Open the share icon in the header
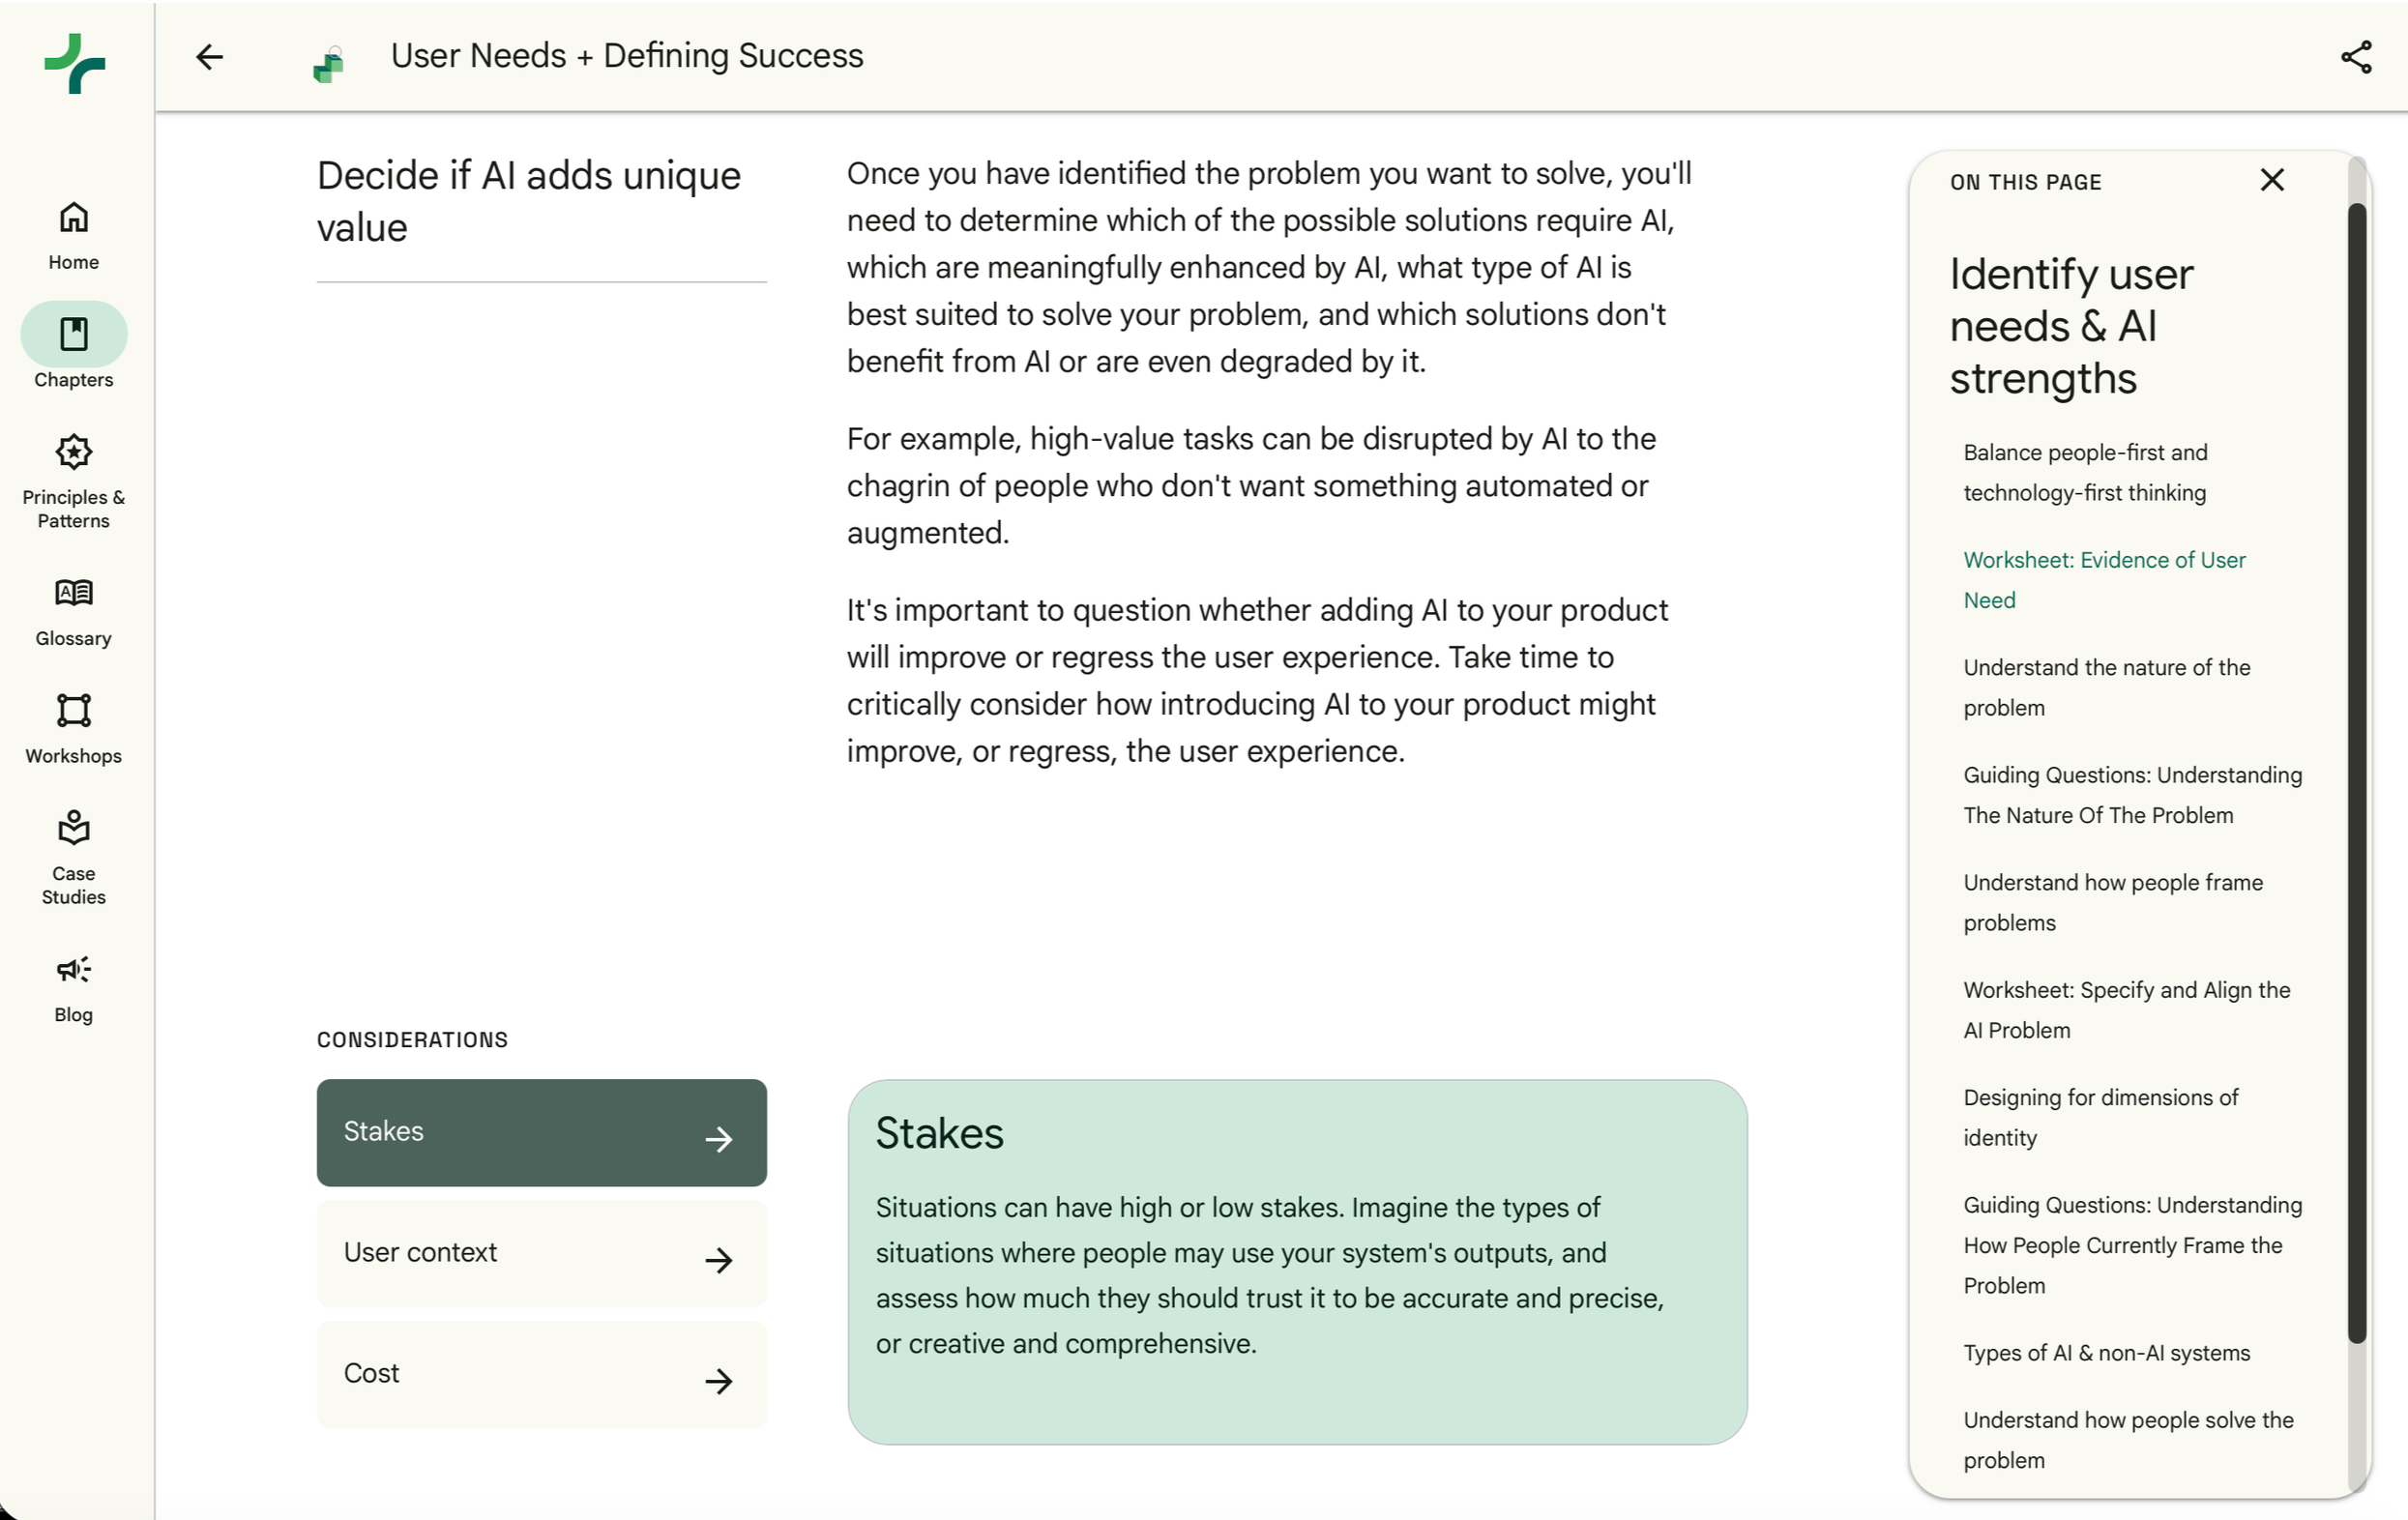This screenshot has height=1520, width=2408. click(2356, 57)
